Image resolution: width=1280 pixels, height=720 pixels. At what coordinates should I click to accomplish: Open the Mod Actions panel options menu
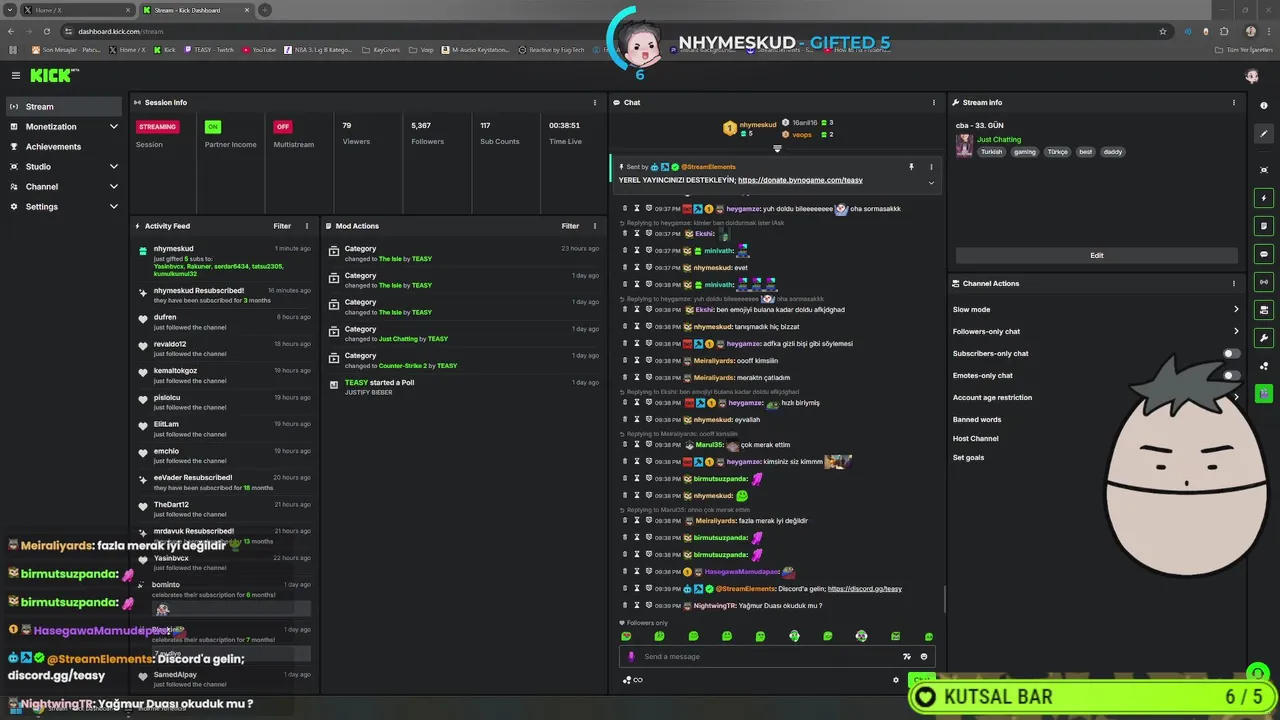coord(595,226)
